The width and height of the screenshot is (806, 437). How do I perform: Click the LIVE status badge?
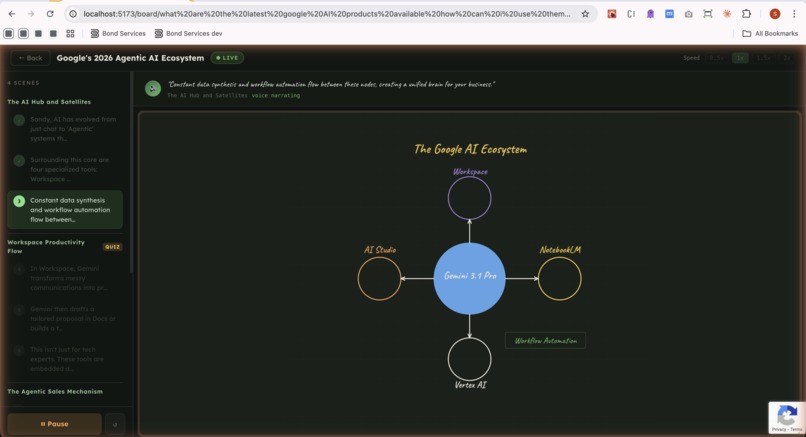pyautogui.click(x=227, y=58)
